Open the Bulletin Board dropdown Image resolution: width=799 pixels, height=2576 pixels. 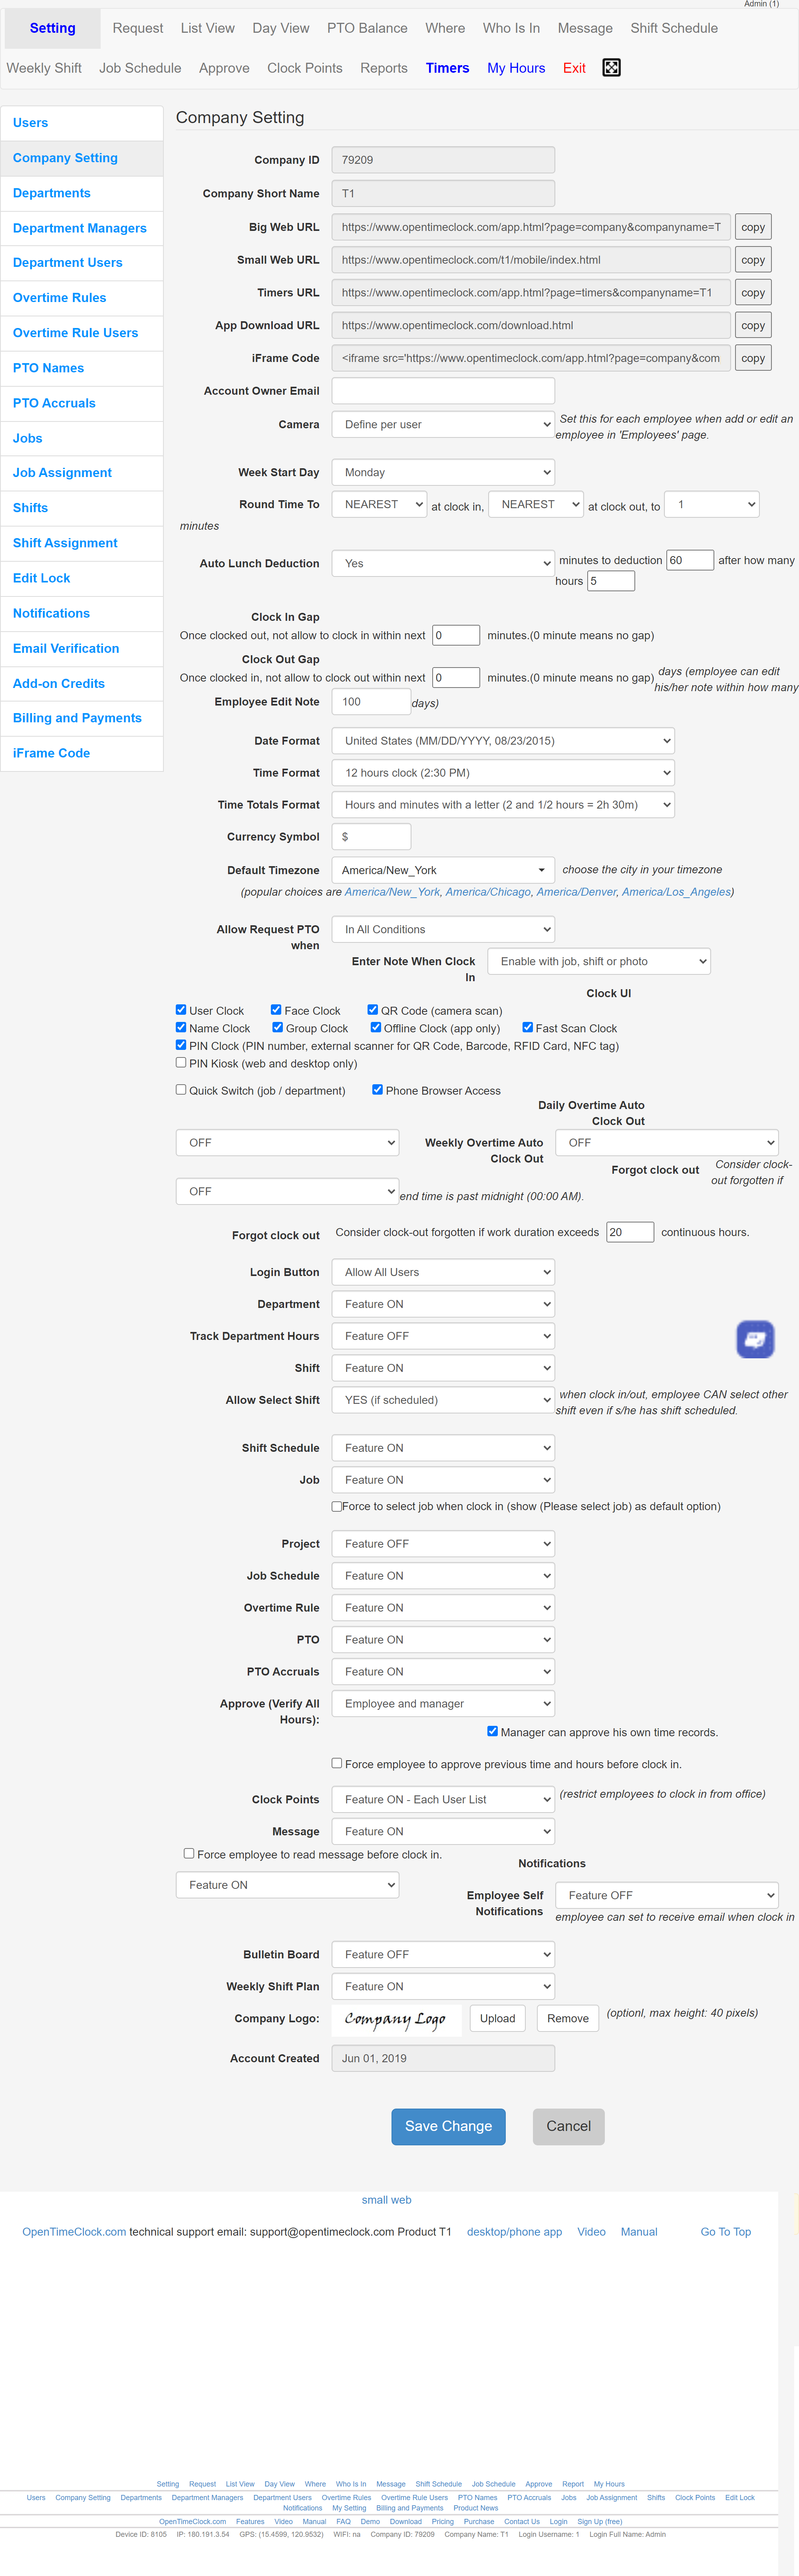click(443, 1954)
